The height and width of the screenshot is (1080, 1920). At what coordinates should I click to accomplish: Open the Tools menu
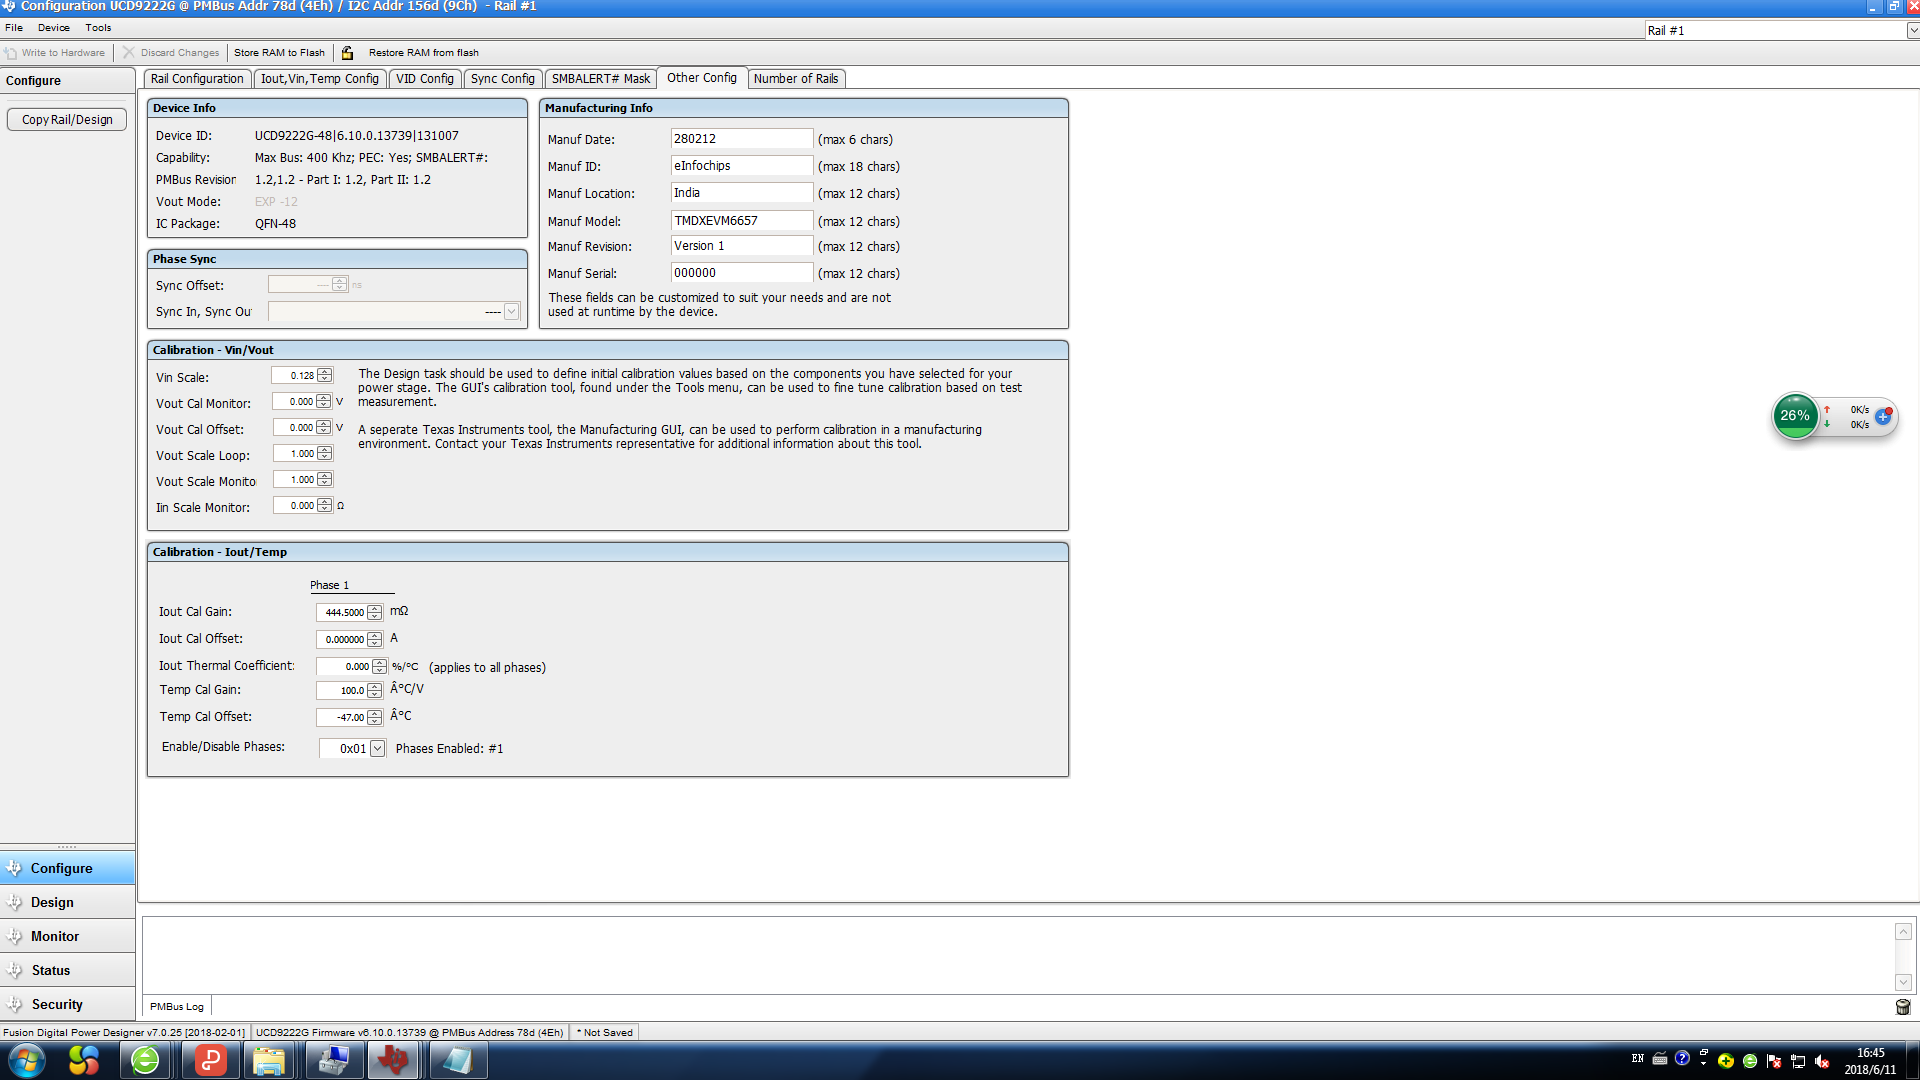click(98, 28)
